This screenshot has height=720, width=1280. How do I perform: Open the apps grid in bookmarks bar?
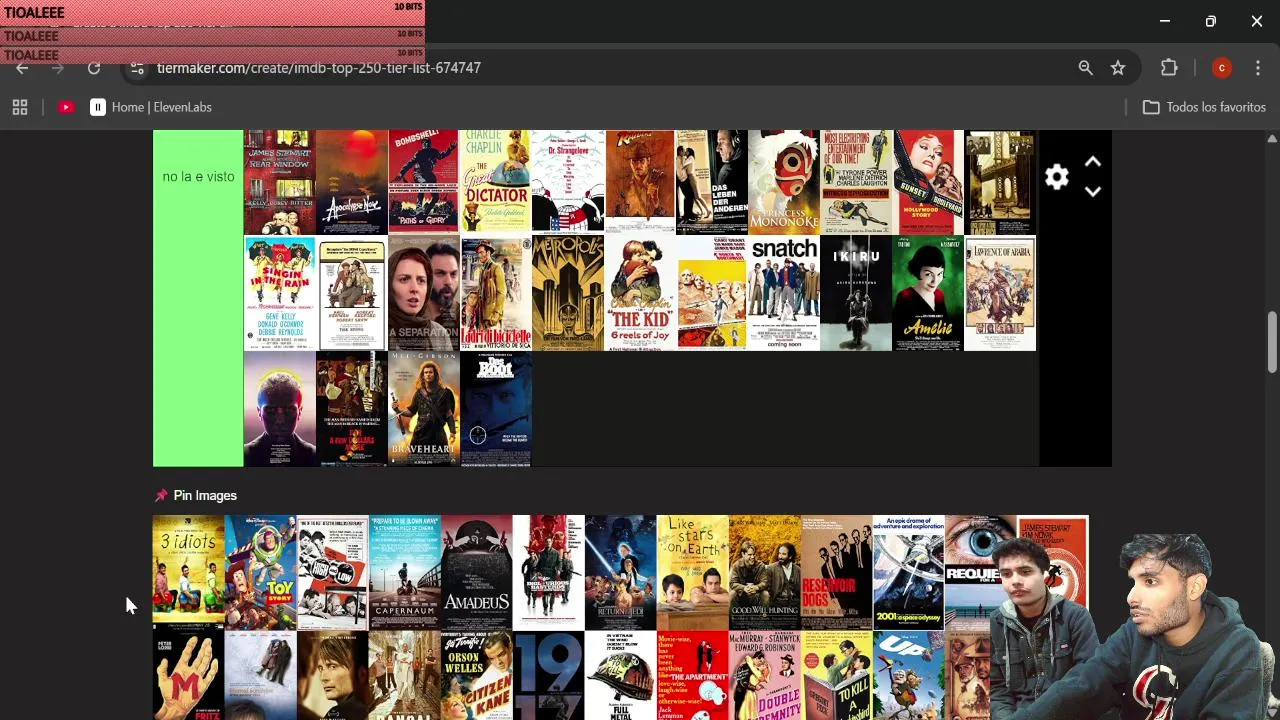[20, 107]
